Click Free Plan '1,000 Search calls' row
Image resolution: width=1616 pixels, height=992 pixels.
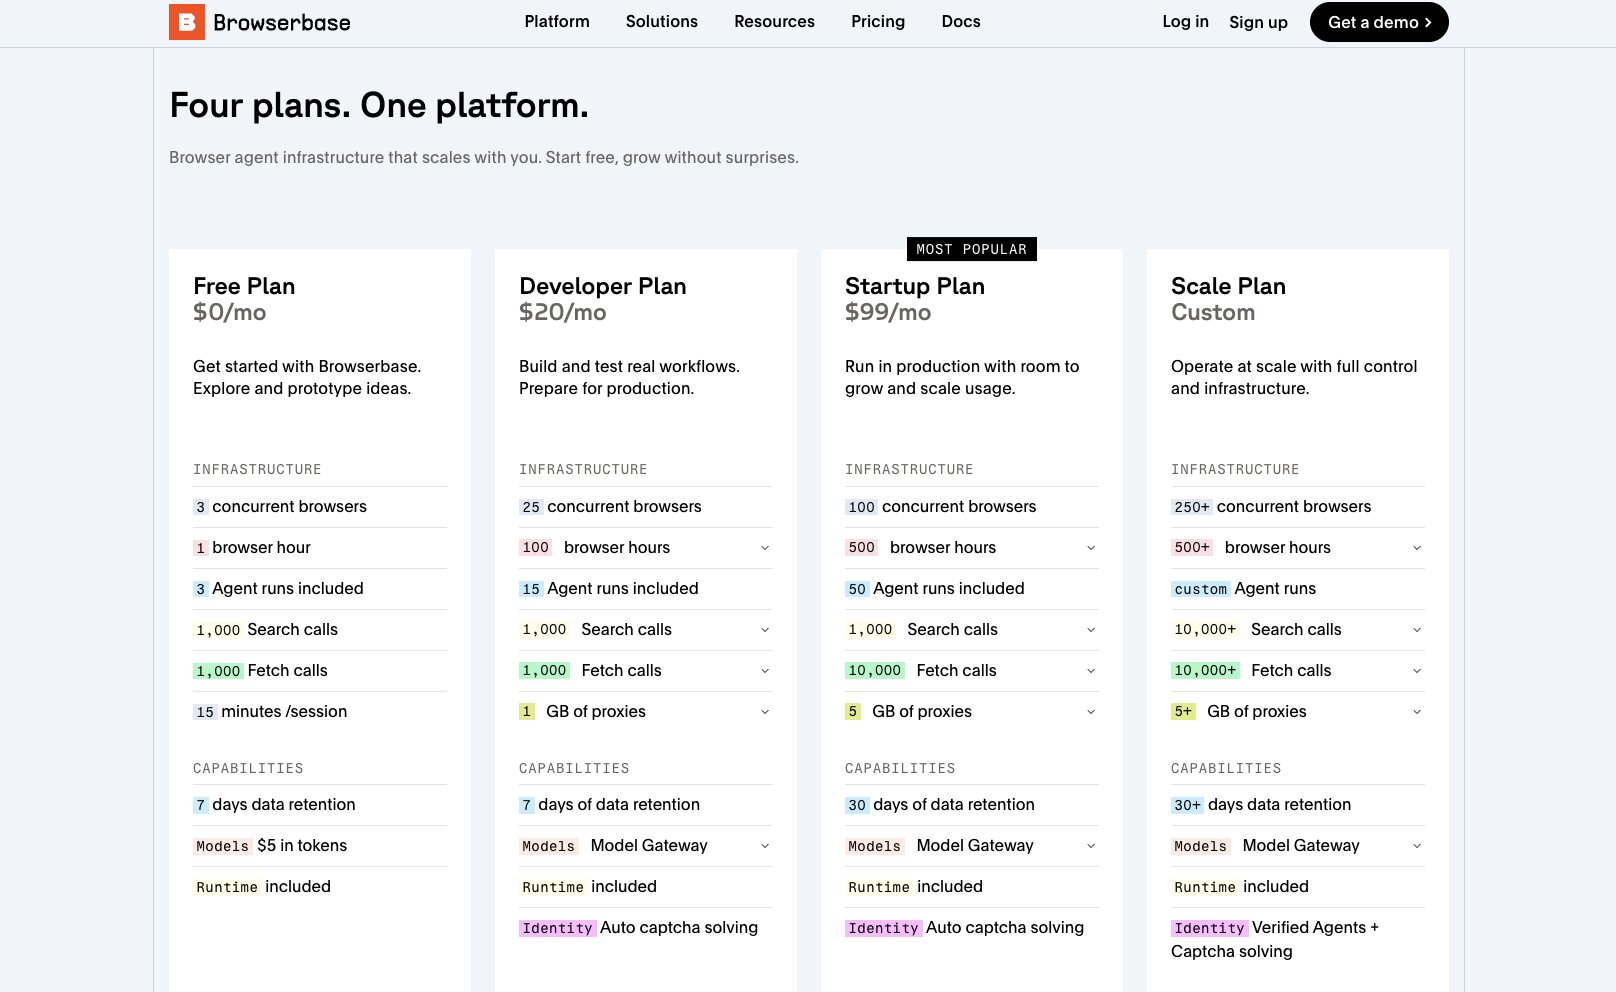coord(320,630)
